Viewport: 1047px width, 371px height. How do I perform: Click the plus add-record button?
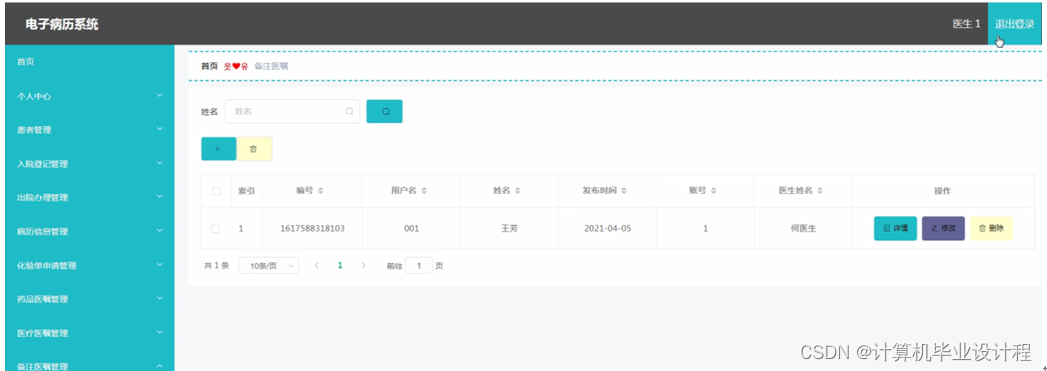[218, 149]
